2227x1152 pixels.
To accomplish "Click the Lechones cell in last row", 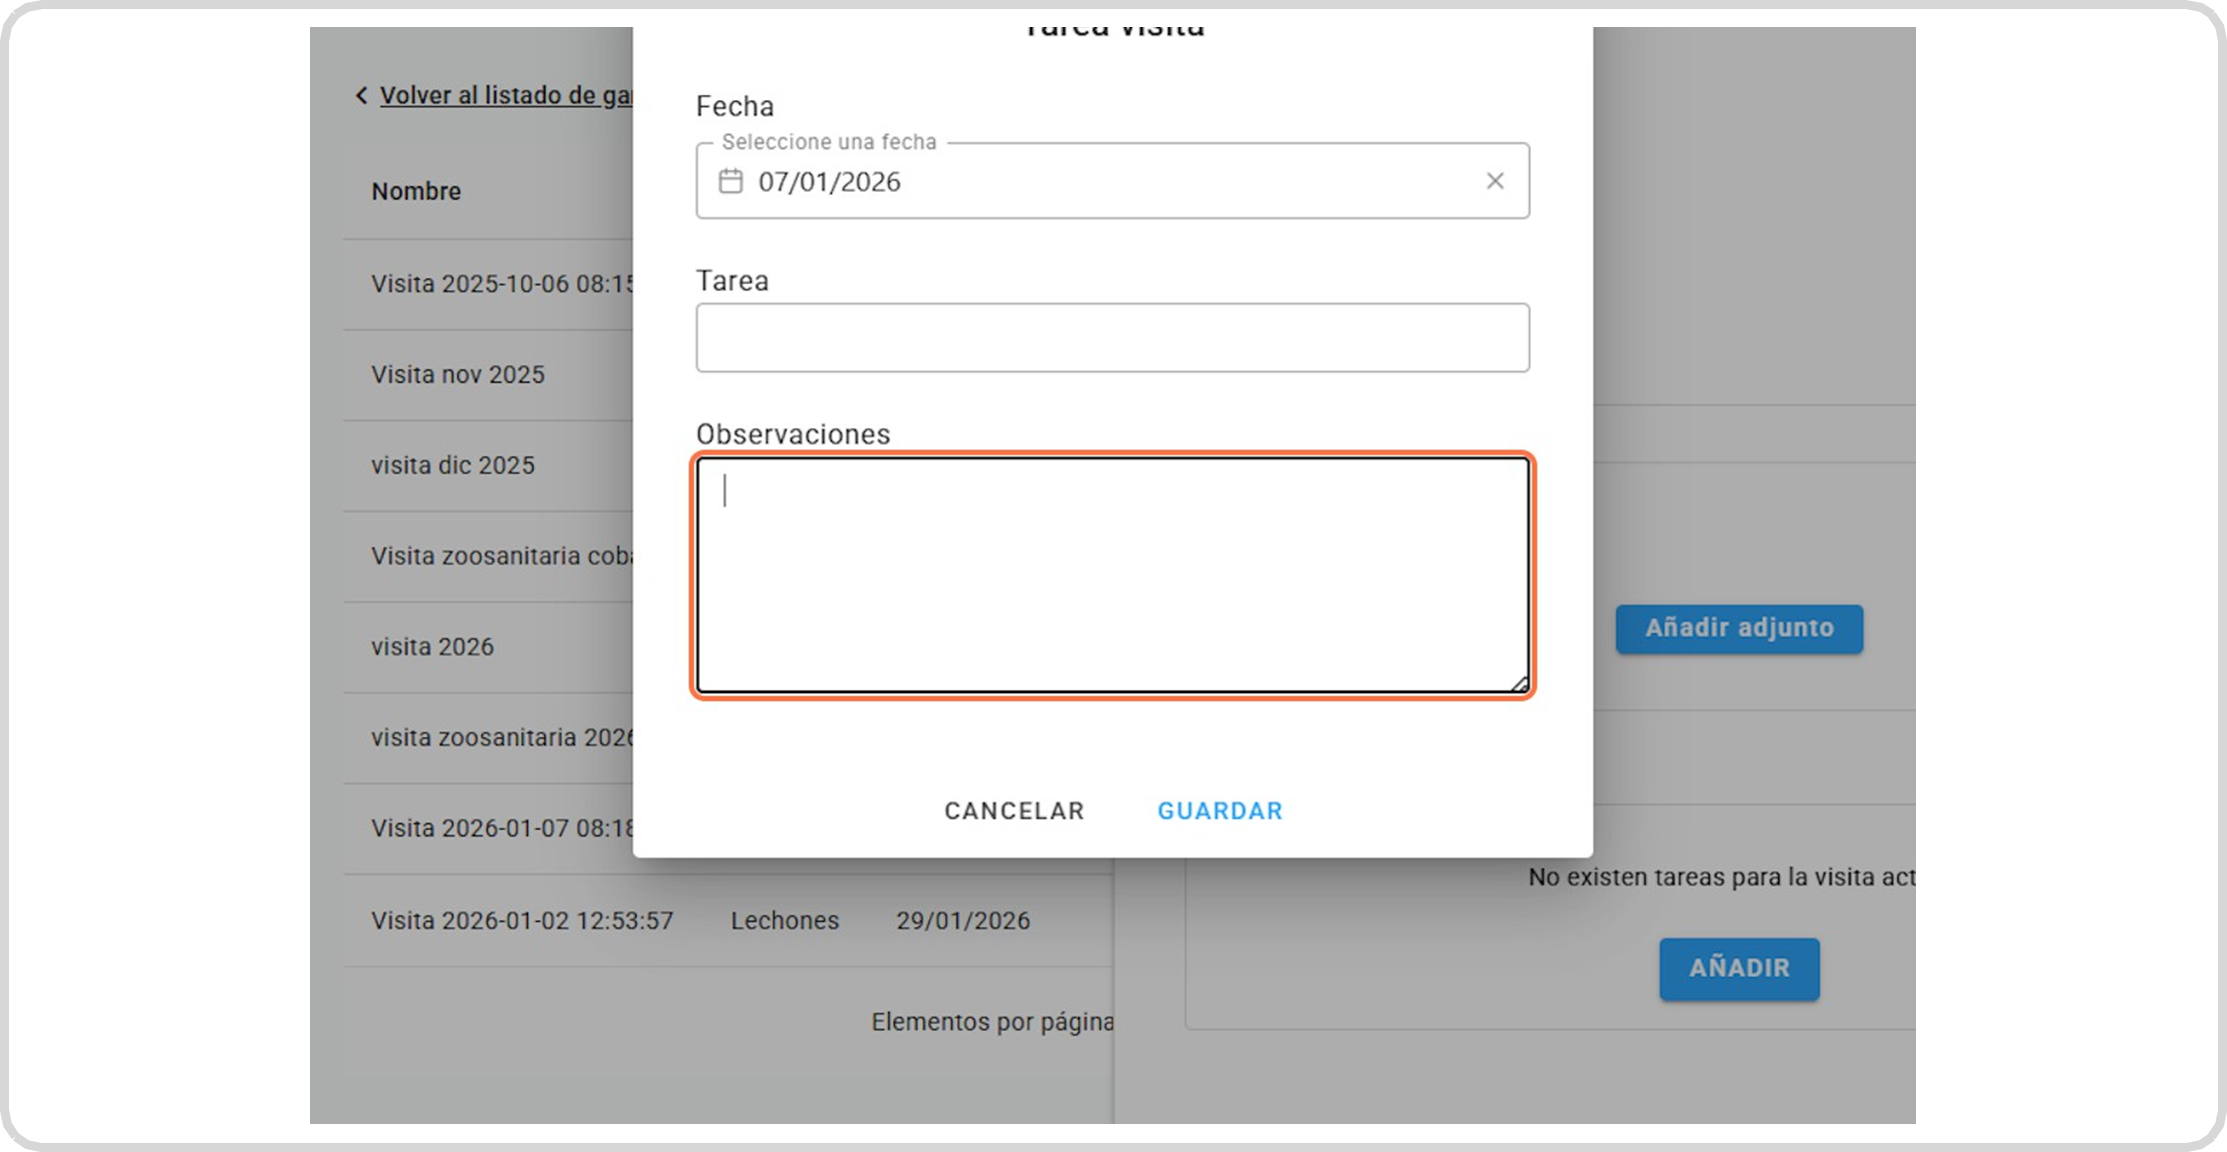I will [784, 921].
